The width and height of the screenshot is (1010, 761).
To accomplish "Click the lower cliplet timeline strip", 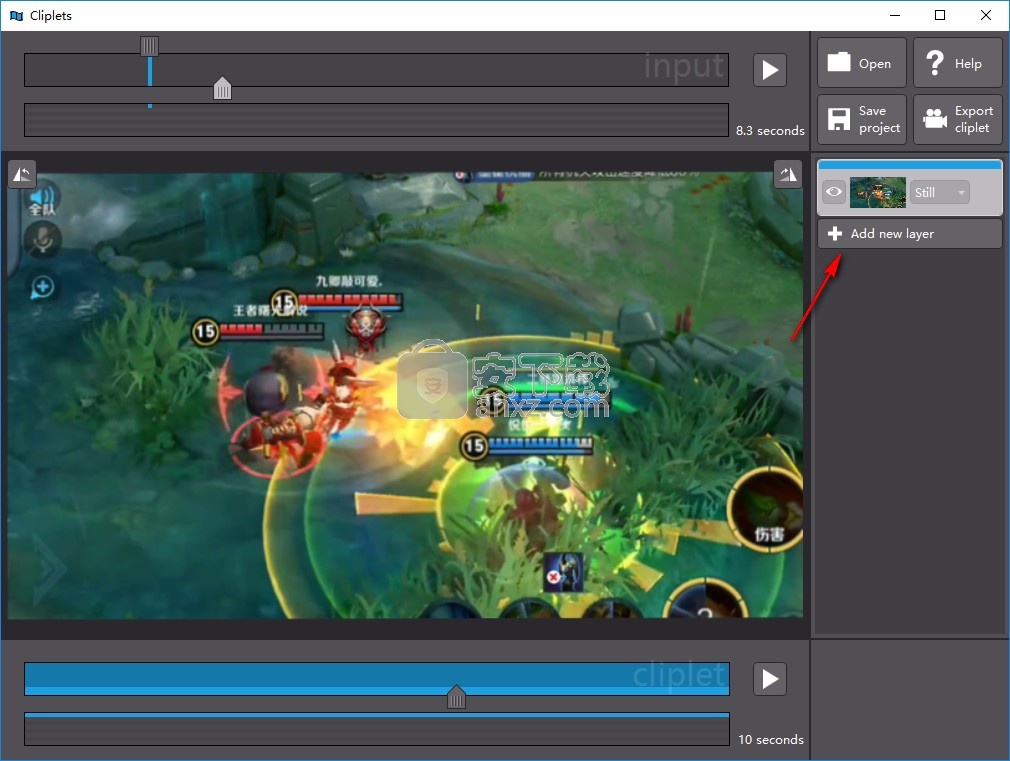I will tap(377, 729).
